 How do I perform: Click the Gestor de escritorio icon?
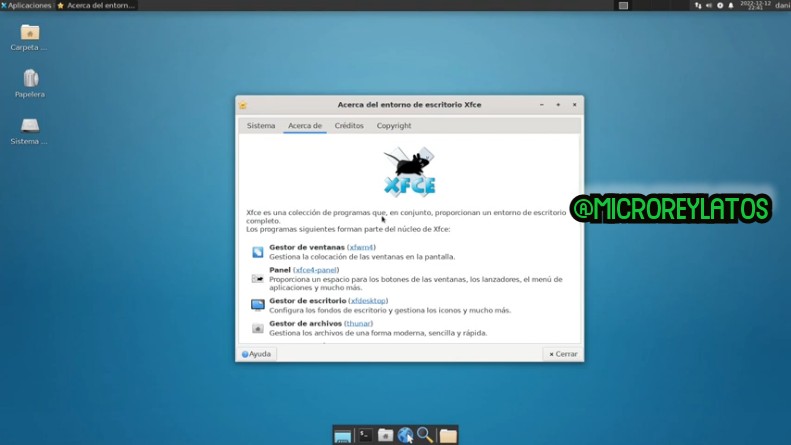point(257,305)
